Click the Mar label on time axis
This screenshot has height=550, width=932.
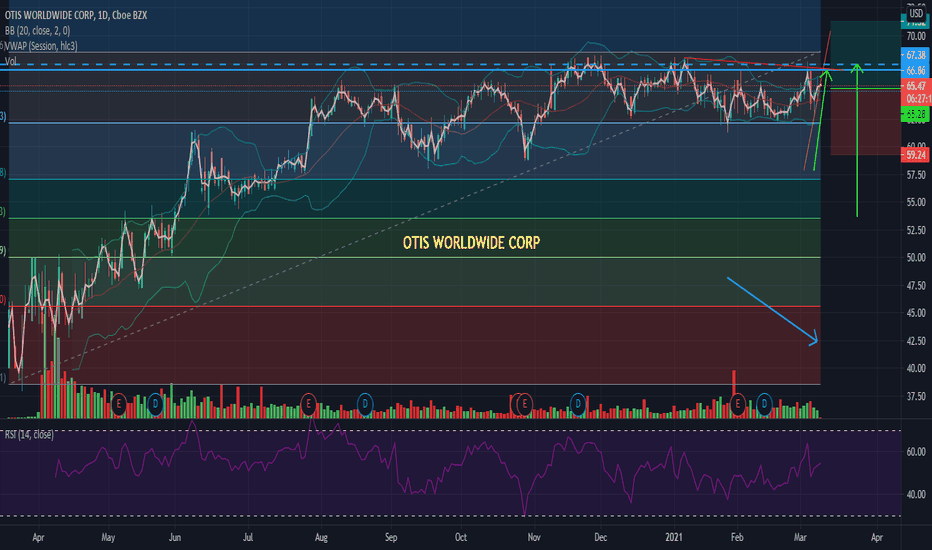[800, 538]
